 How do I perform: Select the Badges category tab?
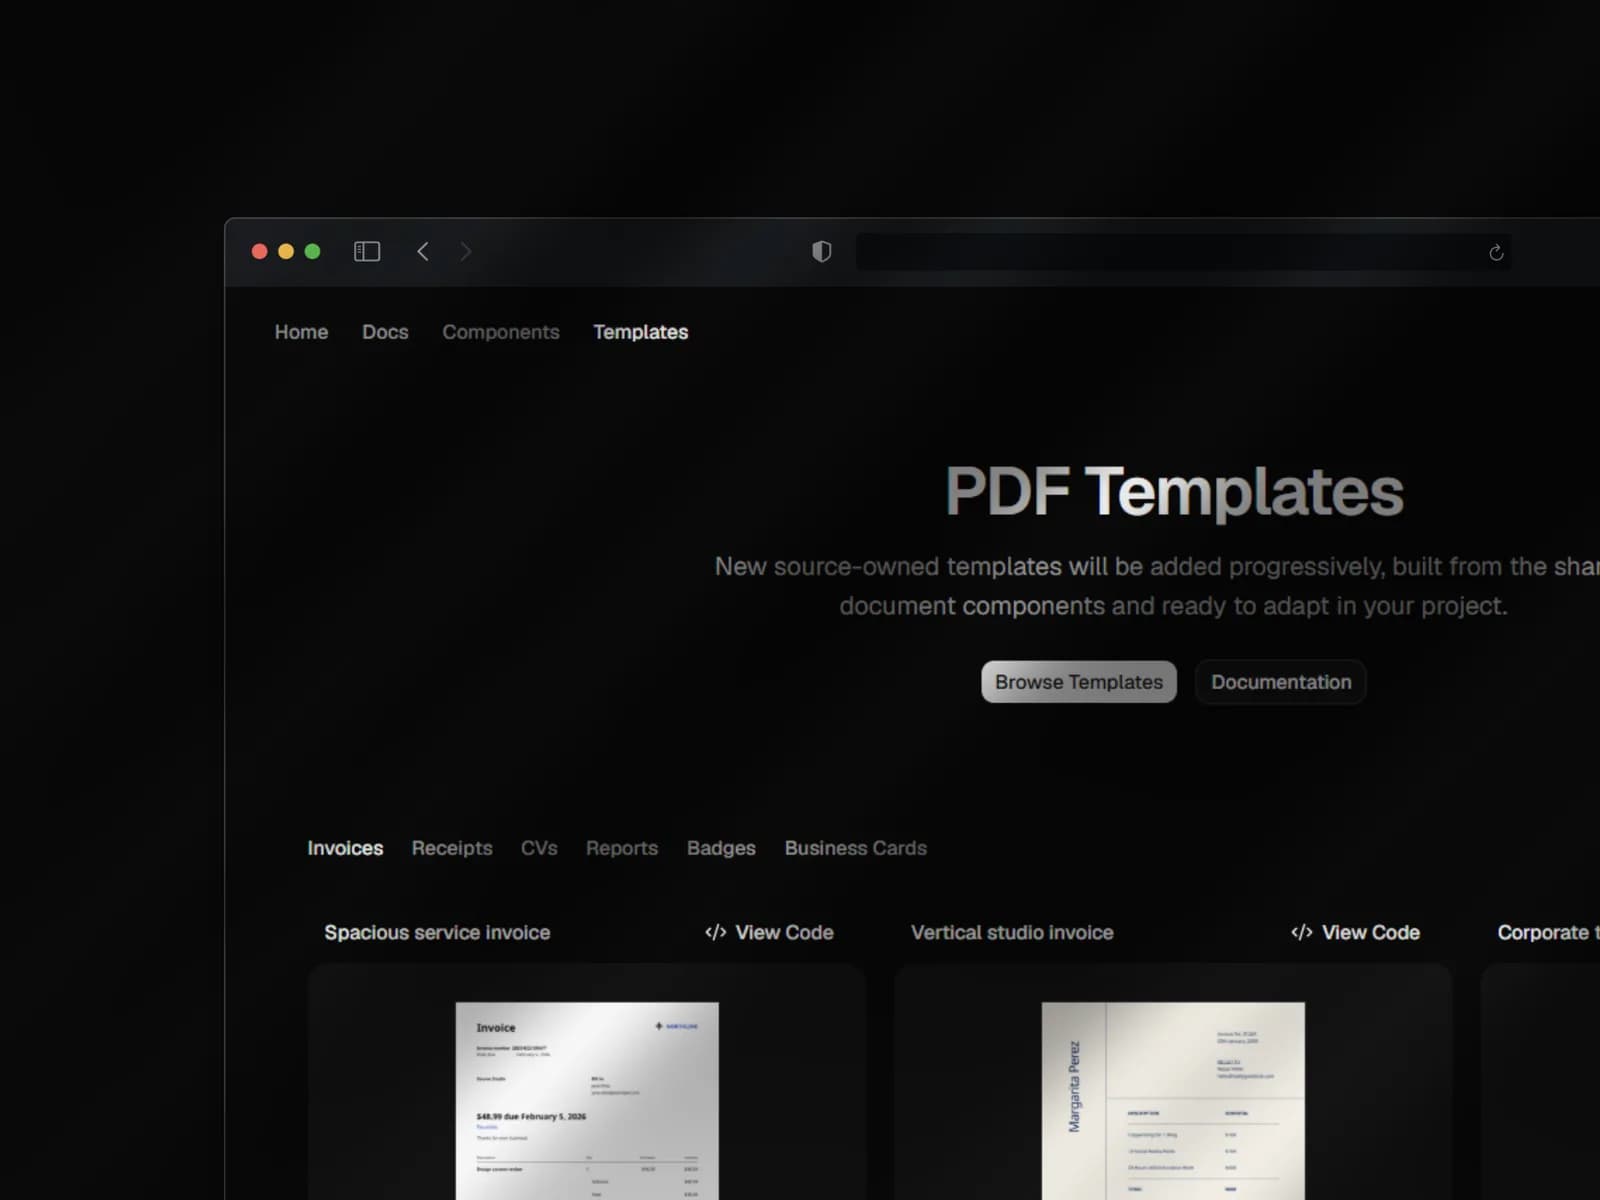tap(721, 848)
